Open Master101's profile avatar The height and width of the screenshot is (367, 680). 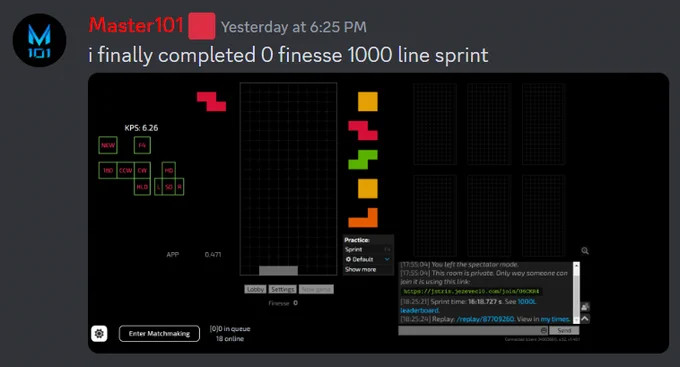(x=39, y=40)
